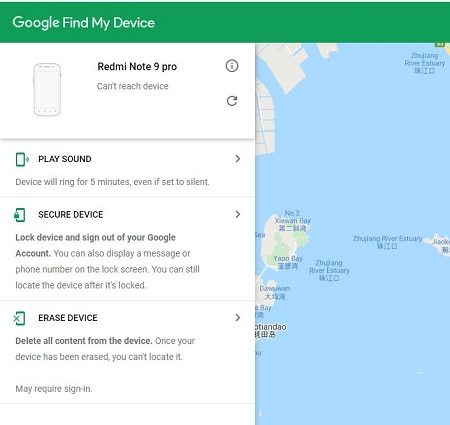Click the Dawuwan map label
The image size is (450, 425).
[x=275, y=292]
